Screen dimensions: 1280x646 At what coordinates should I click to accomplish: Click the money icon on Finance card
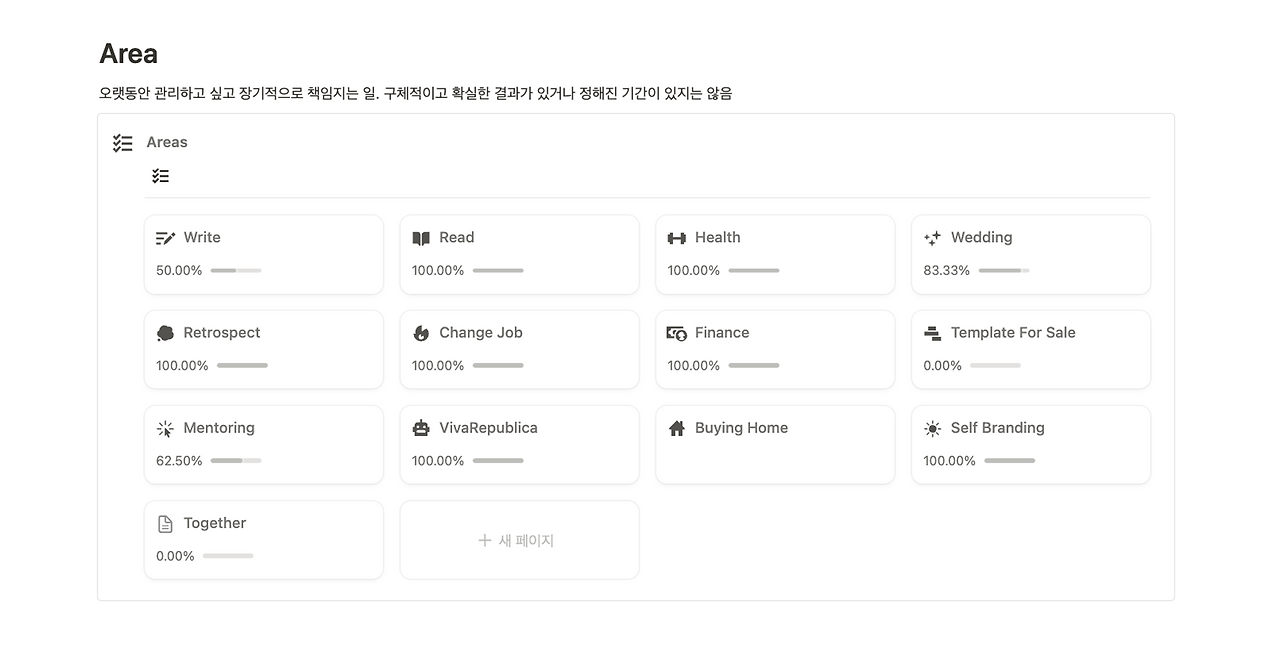coord(677,333)
